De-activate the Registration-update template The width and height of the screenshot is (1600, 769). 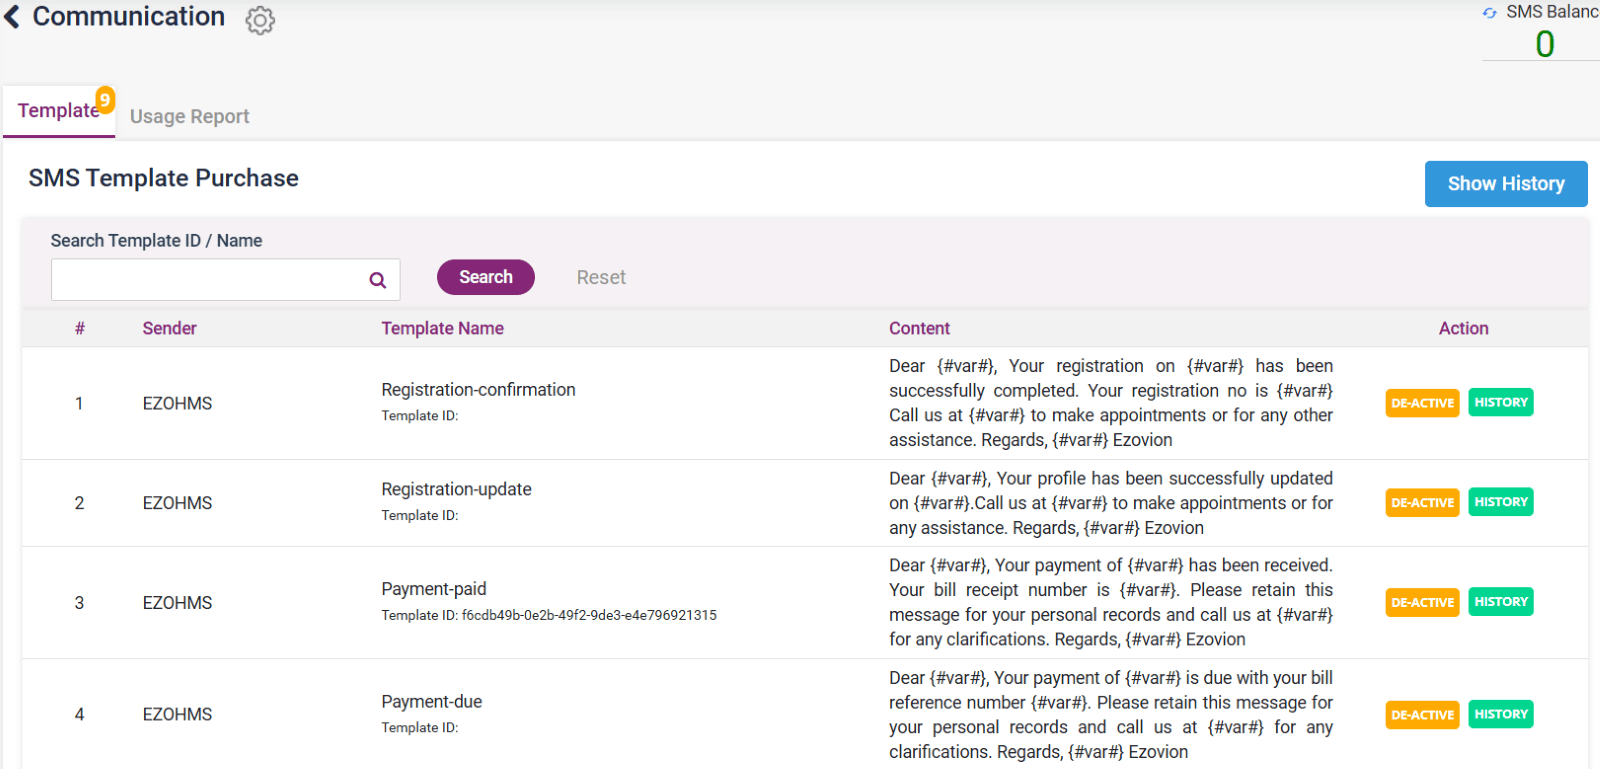point(1421,502)
